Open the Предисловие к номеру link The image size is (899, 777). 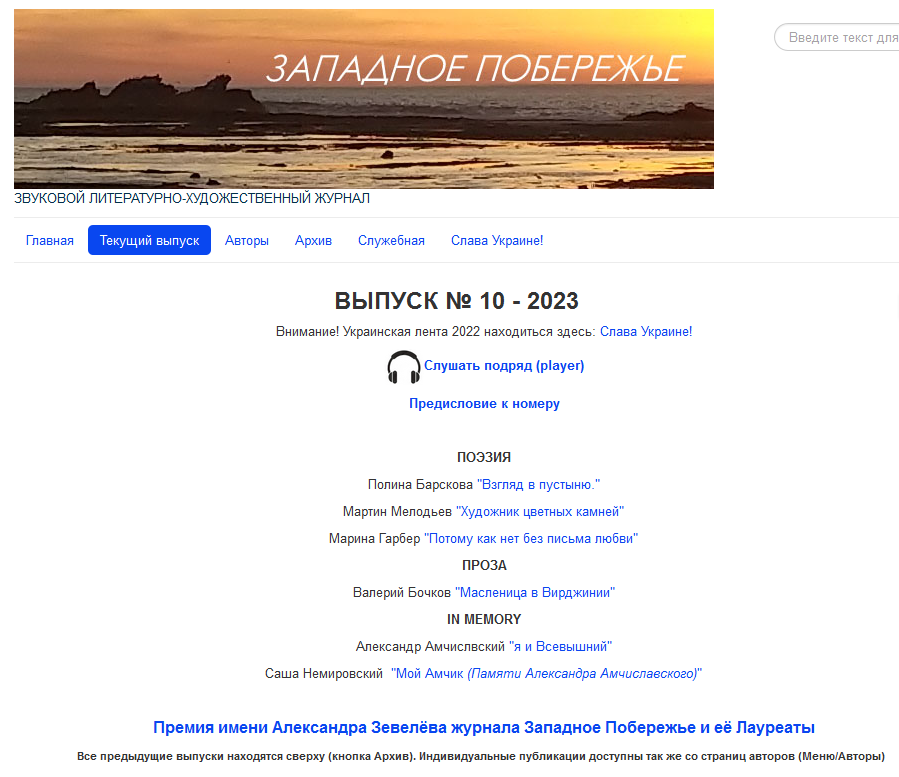(x=484, y=404)
